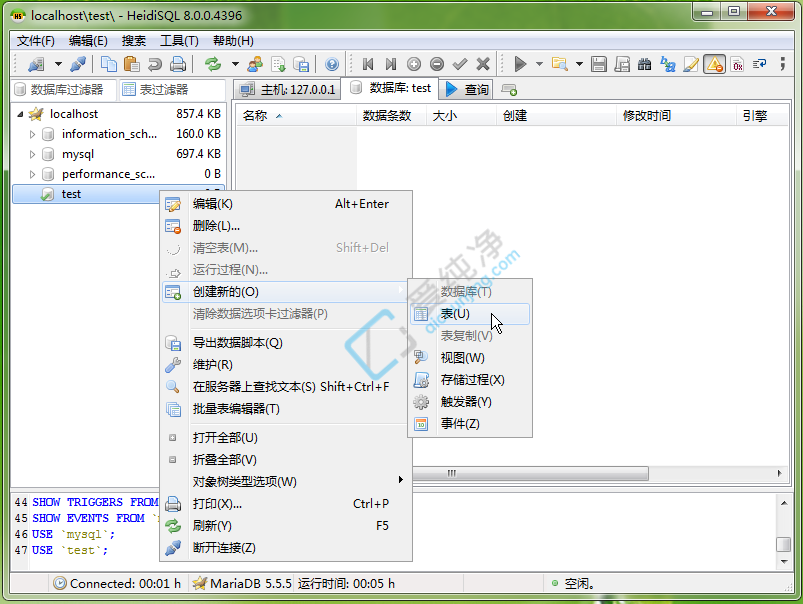Expand the information_sch... database node
Viewport: 803px width, 604px height.
32,134
